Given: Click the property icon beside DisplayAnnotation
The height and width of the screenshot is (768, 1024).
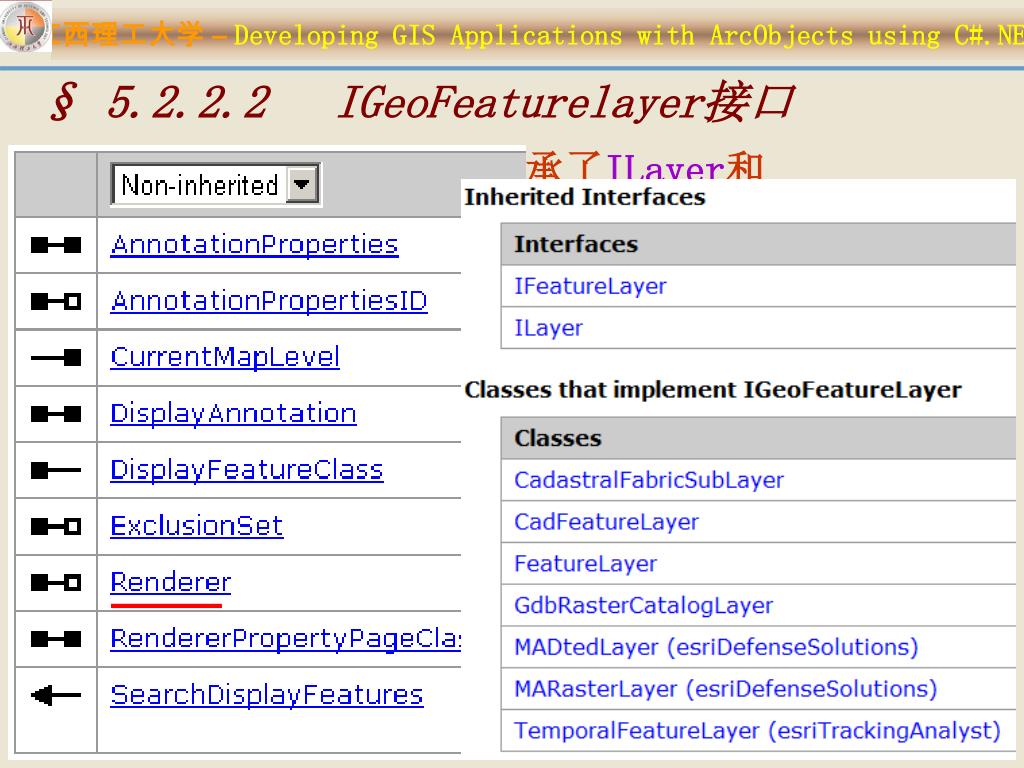Looking at the screenshot, I should click(56, 413).
